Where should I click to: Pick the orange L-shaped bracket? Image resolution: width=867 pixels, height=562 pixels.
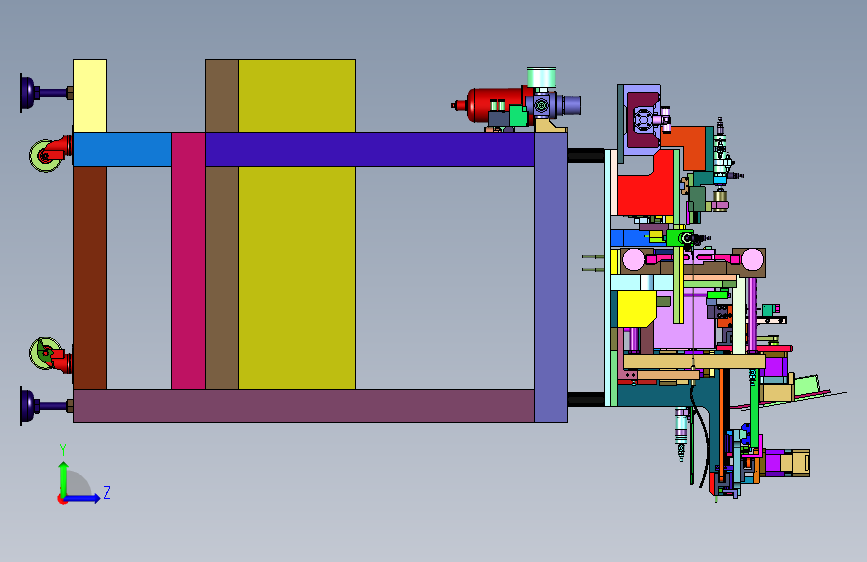point(690,146)
